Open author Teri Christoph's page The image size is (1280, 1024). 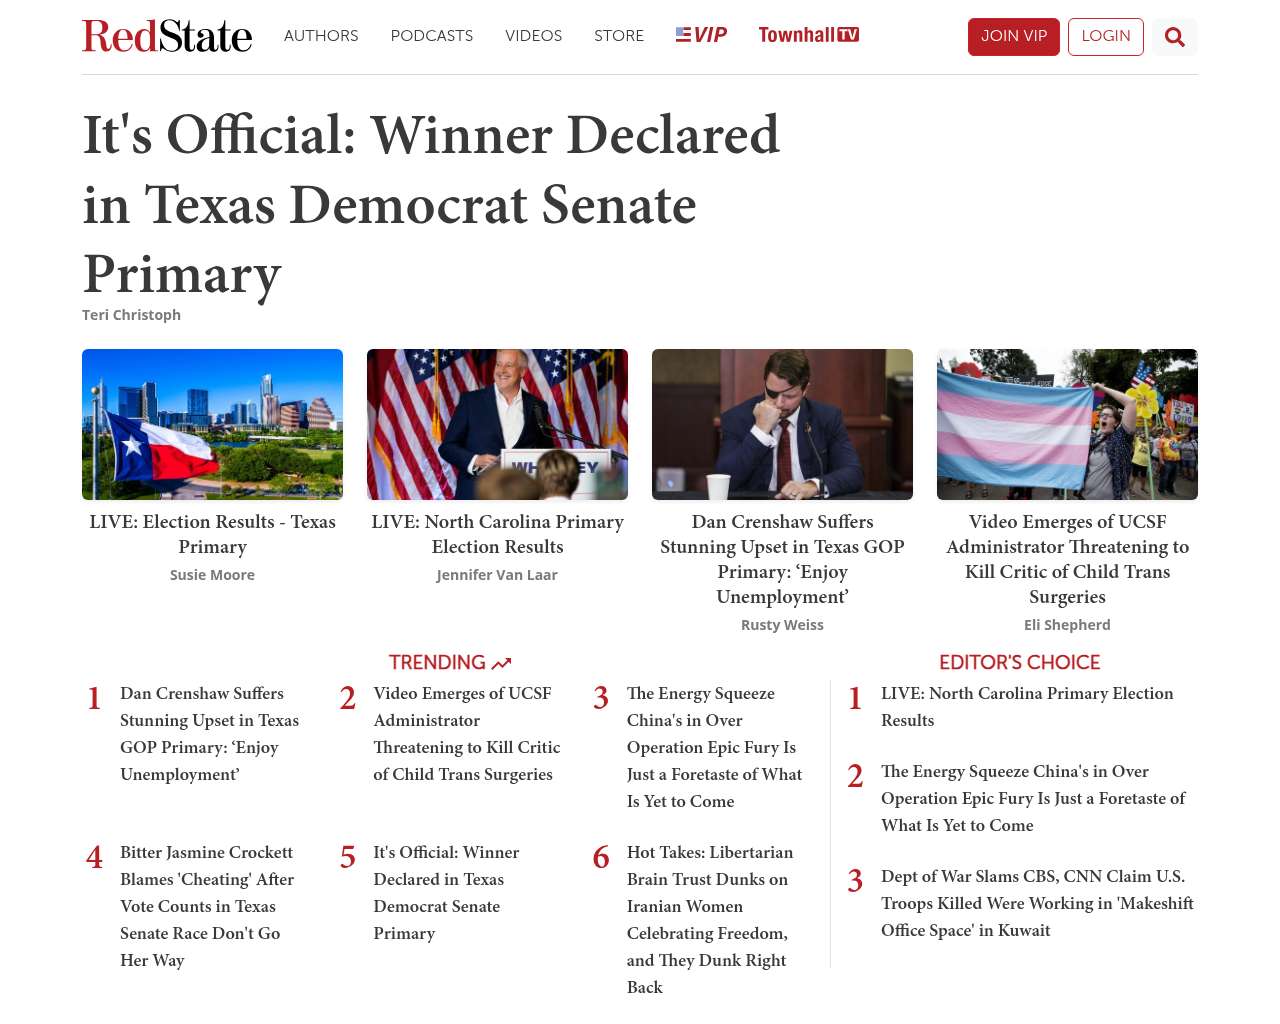pos(131,315)
